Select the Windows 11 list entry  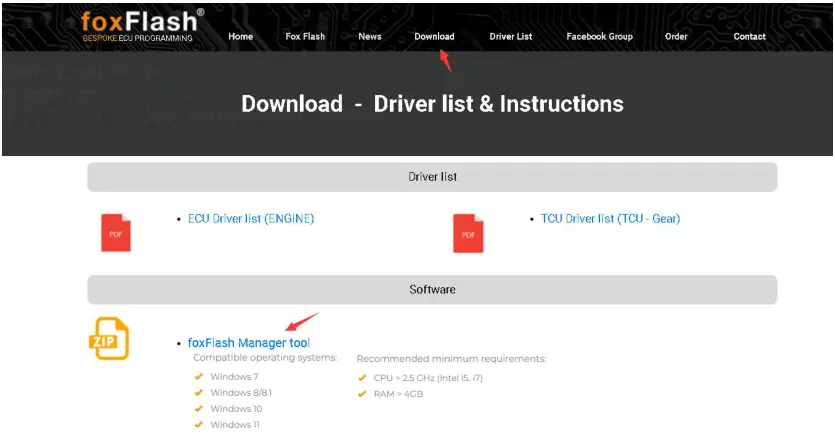235,424
